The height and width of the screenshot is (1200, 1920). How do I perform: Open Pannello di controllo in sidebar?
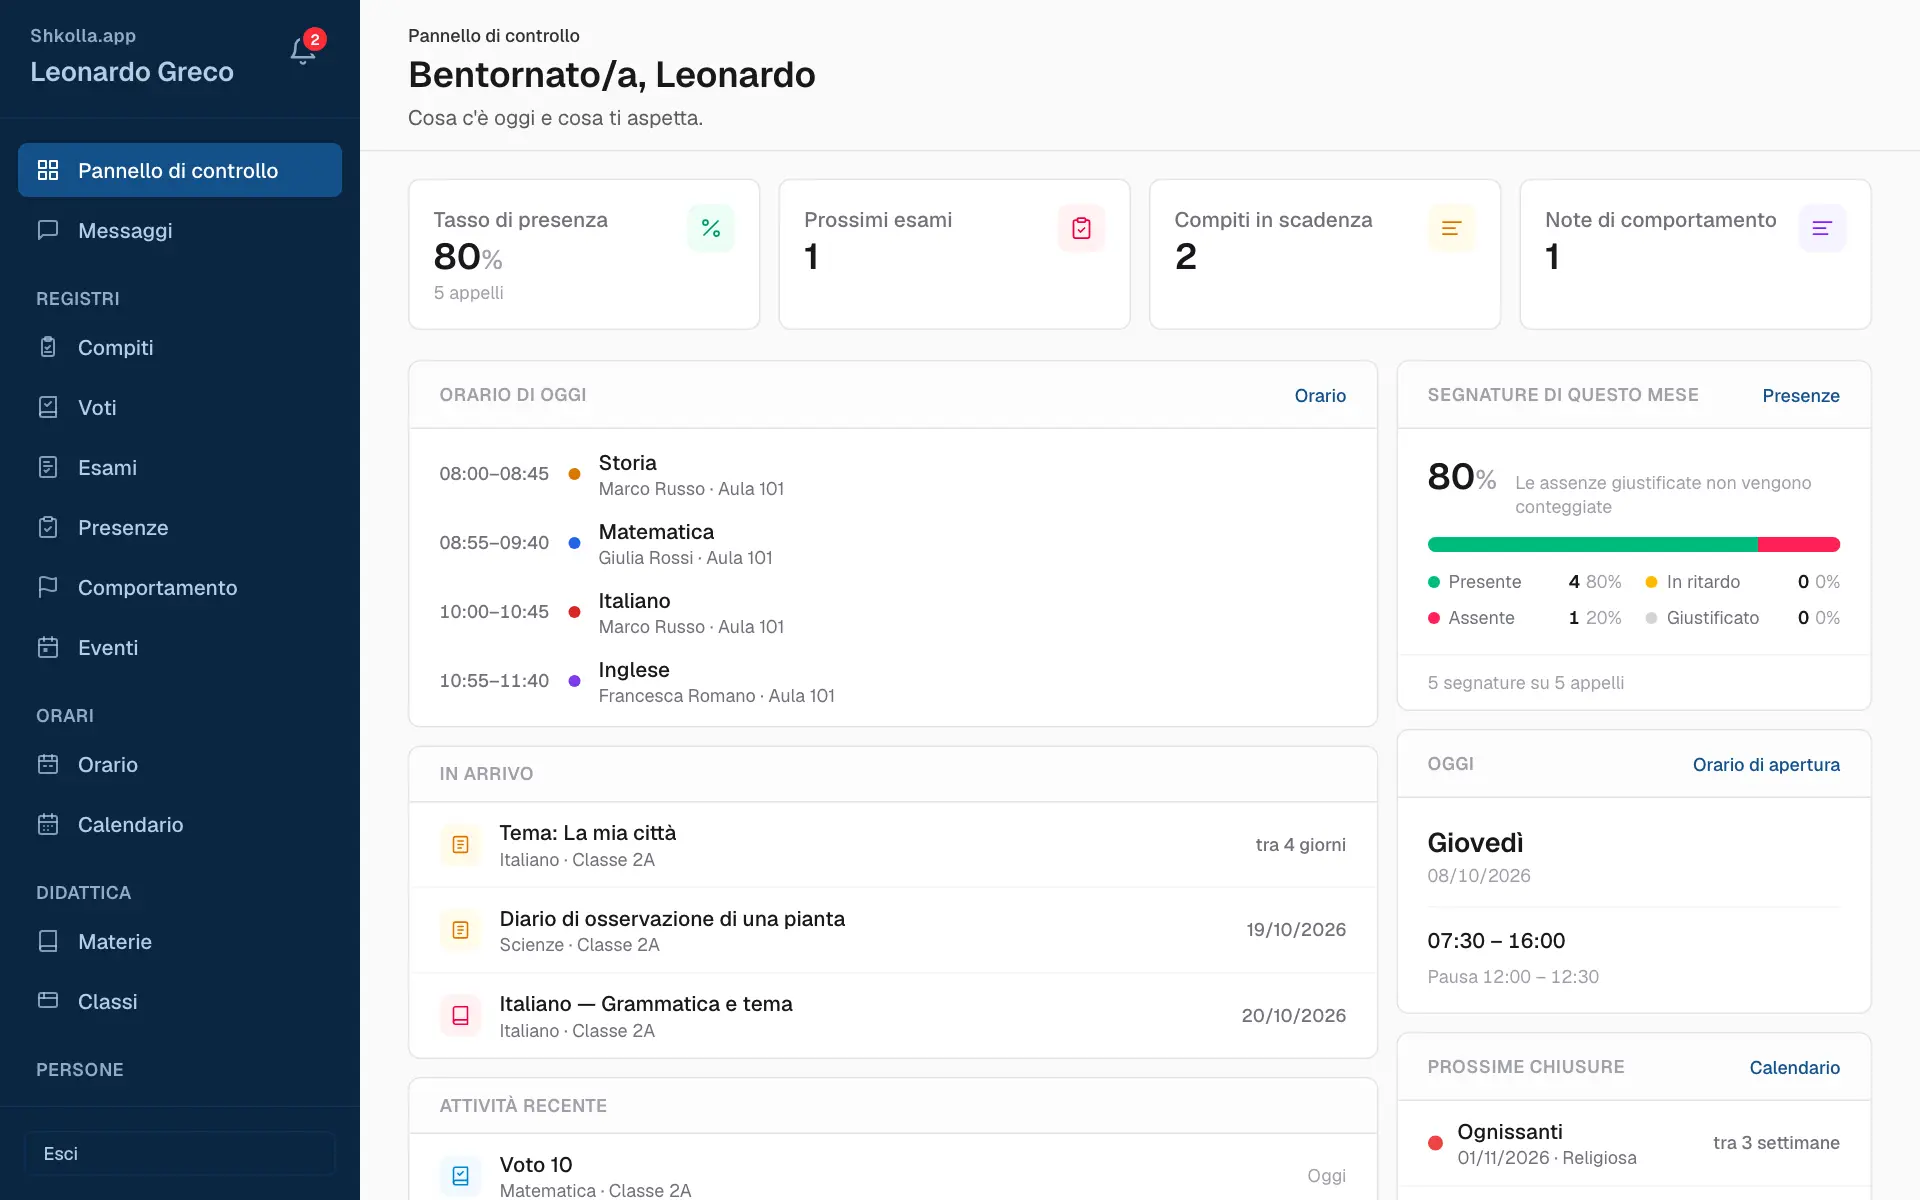[x=180, y=170]
